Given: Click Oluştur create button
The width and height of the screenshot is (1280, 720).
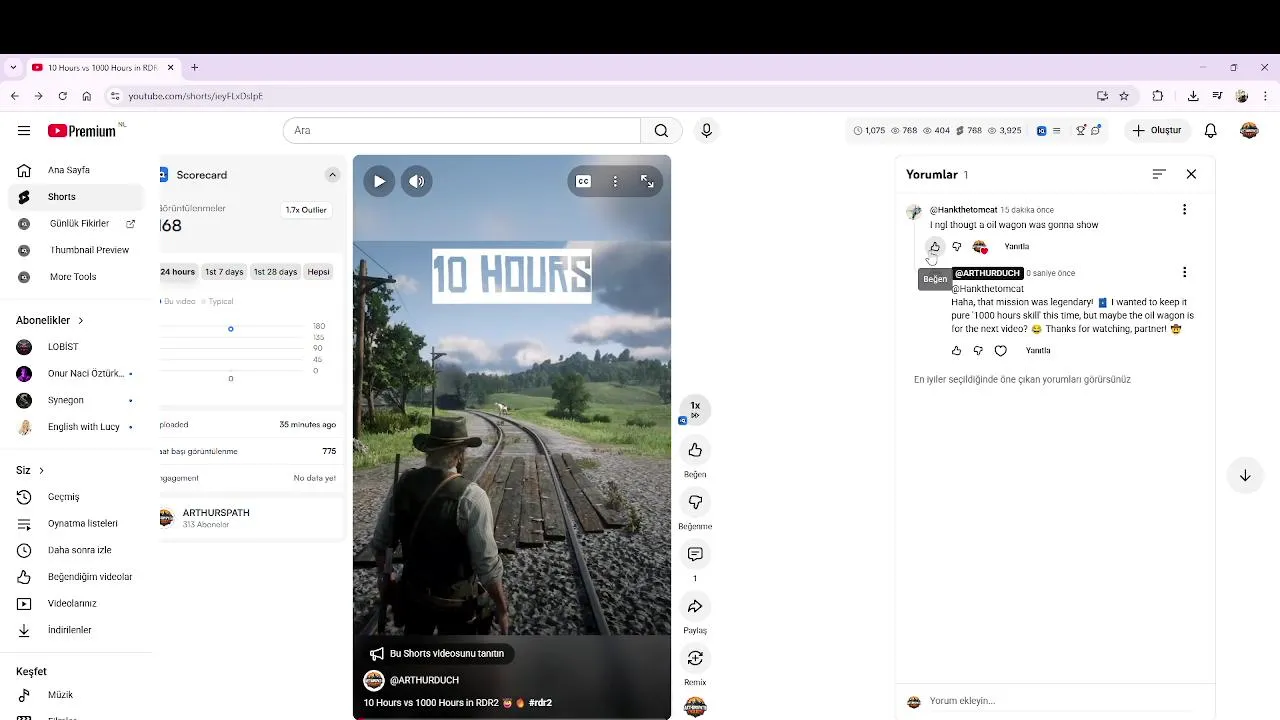Looking at the screenshot, I should point(1157,131).
